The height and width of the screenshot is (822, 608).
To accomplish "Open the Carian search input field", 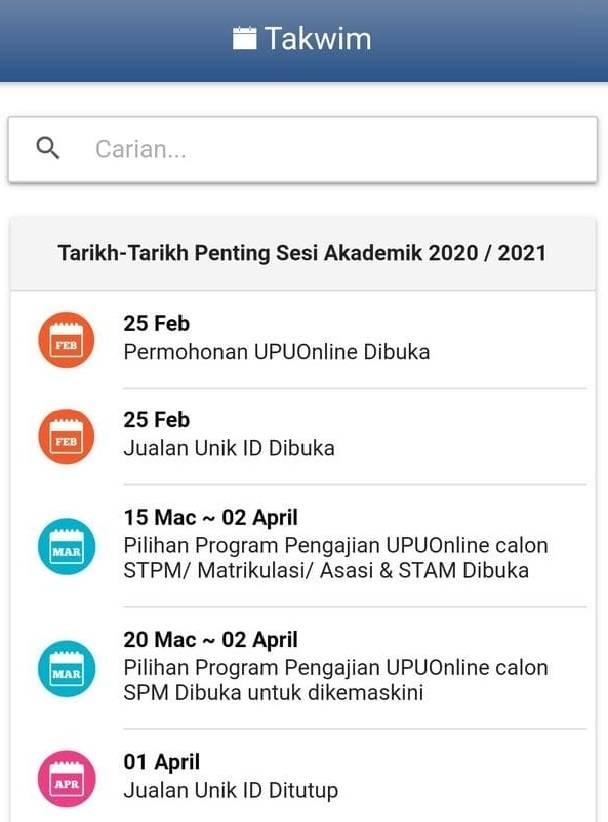I will (x=300, y=148).
